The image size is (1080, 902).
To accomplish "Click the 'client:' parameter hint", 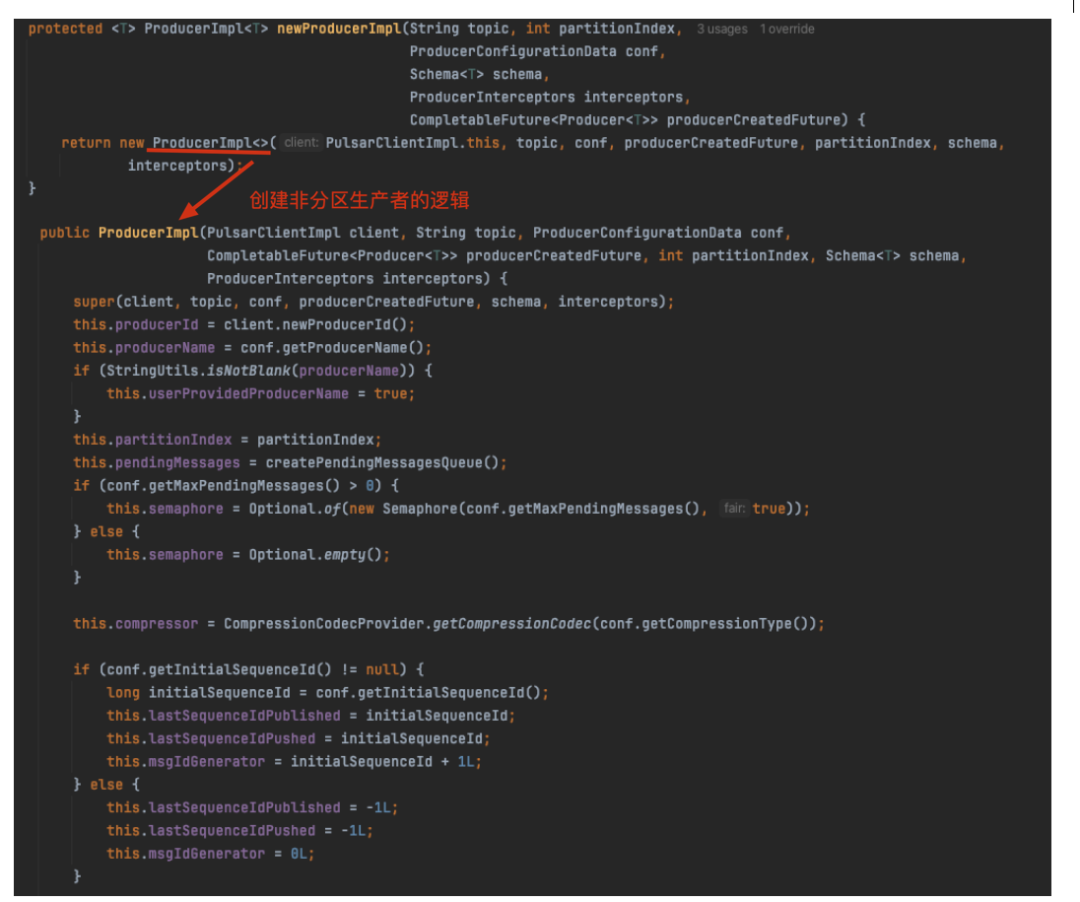I will pos(301,143).
